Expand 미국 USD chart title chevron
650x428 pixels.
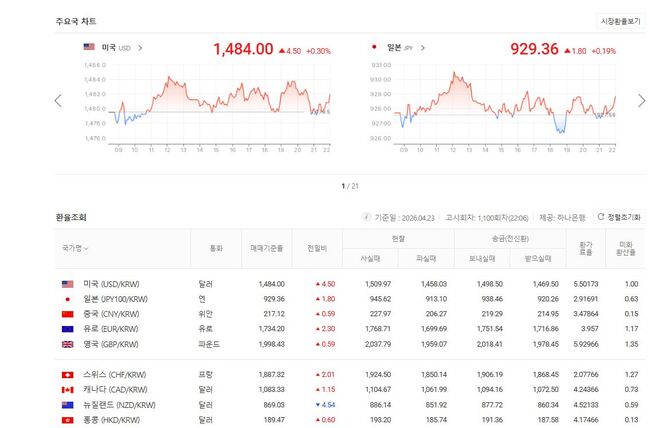140,47
